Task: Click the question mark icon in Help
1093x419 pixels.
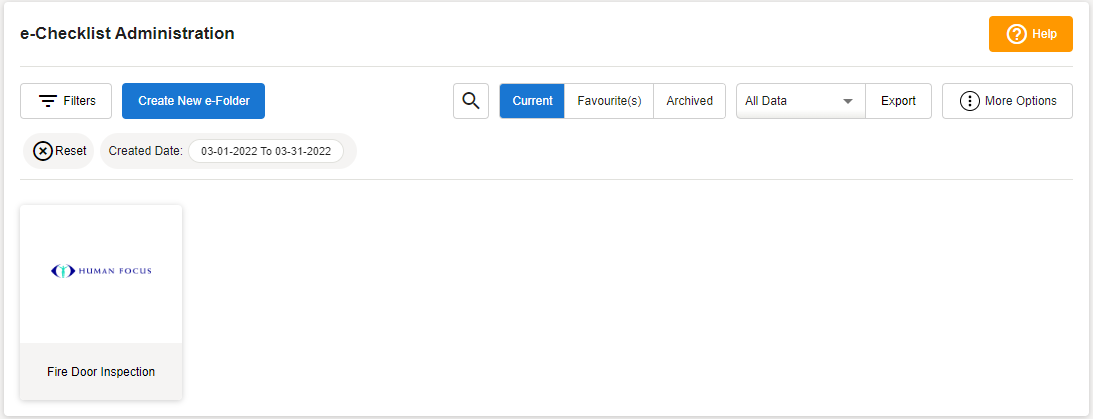Action: click(1017, 34)
